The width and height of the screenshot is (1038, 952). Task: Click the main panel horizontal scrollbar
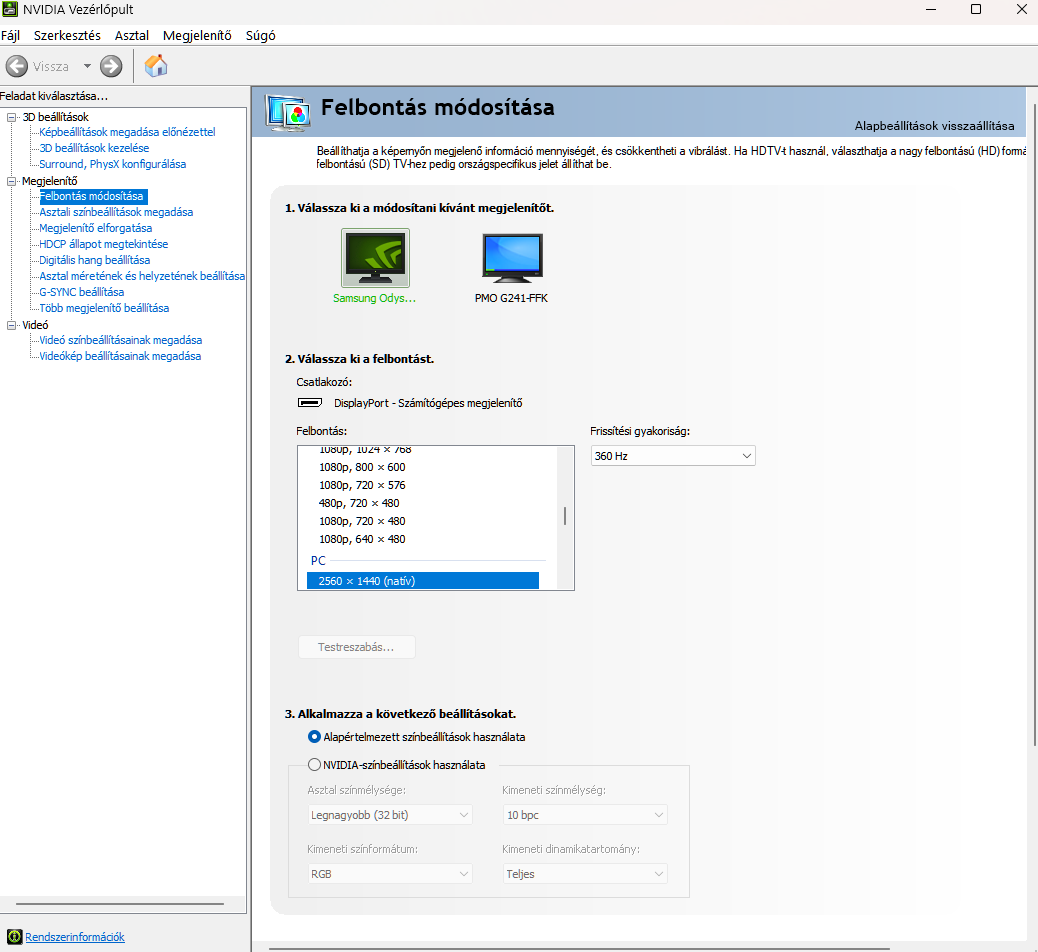click(x=579, y=949)
